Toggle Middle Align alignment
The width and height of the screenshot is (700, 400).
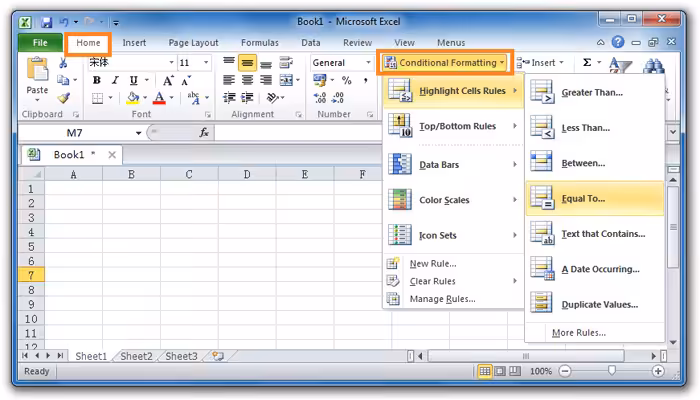(247, 63)
